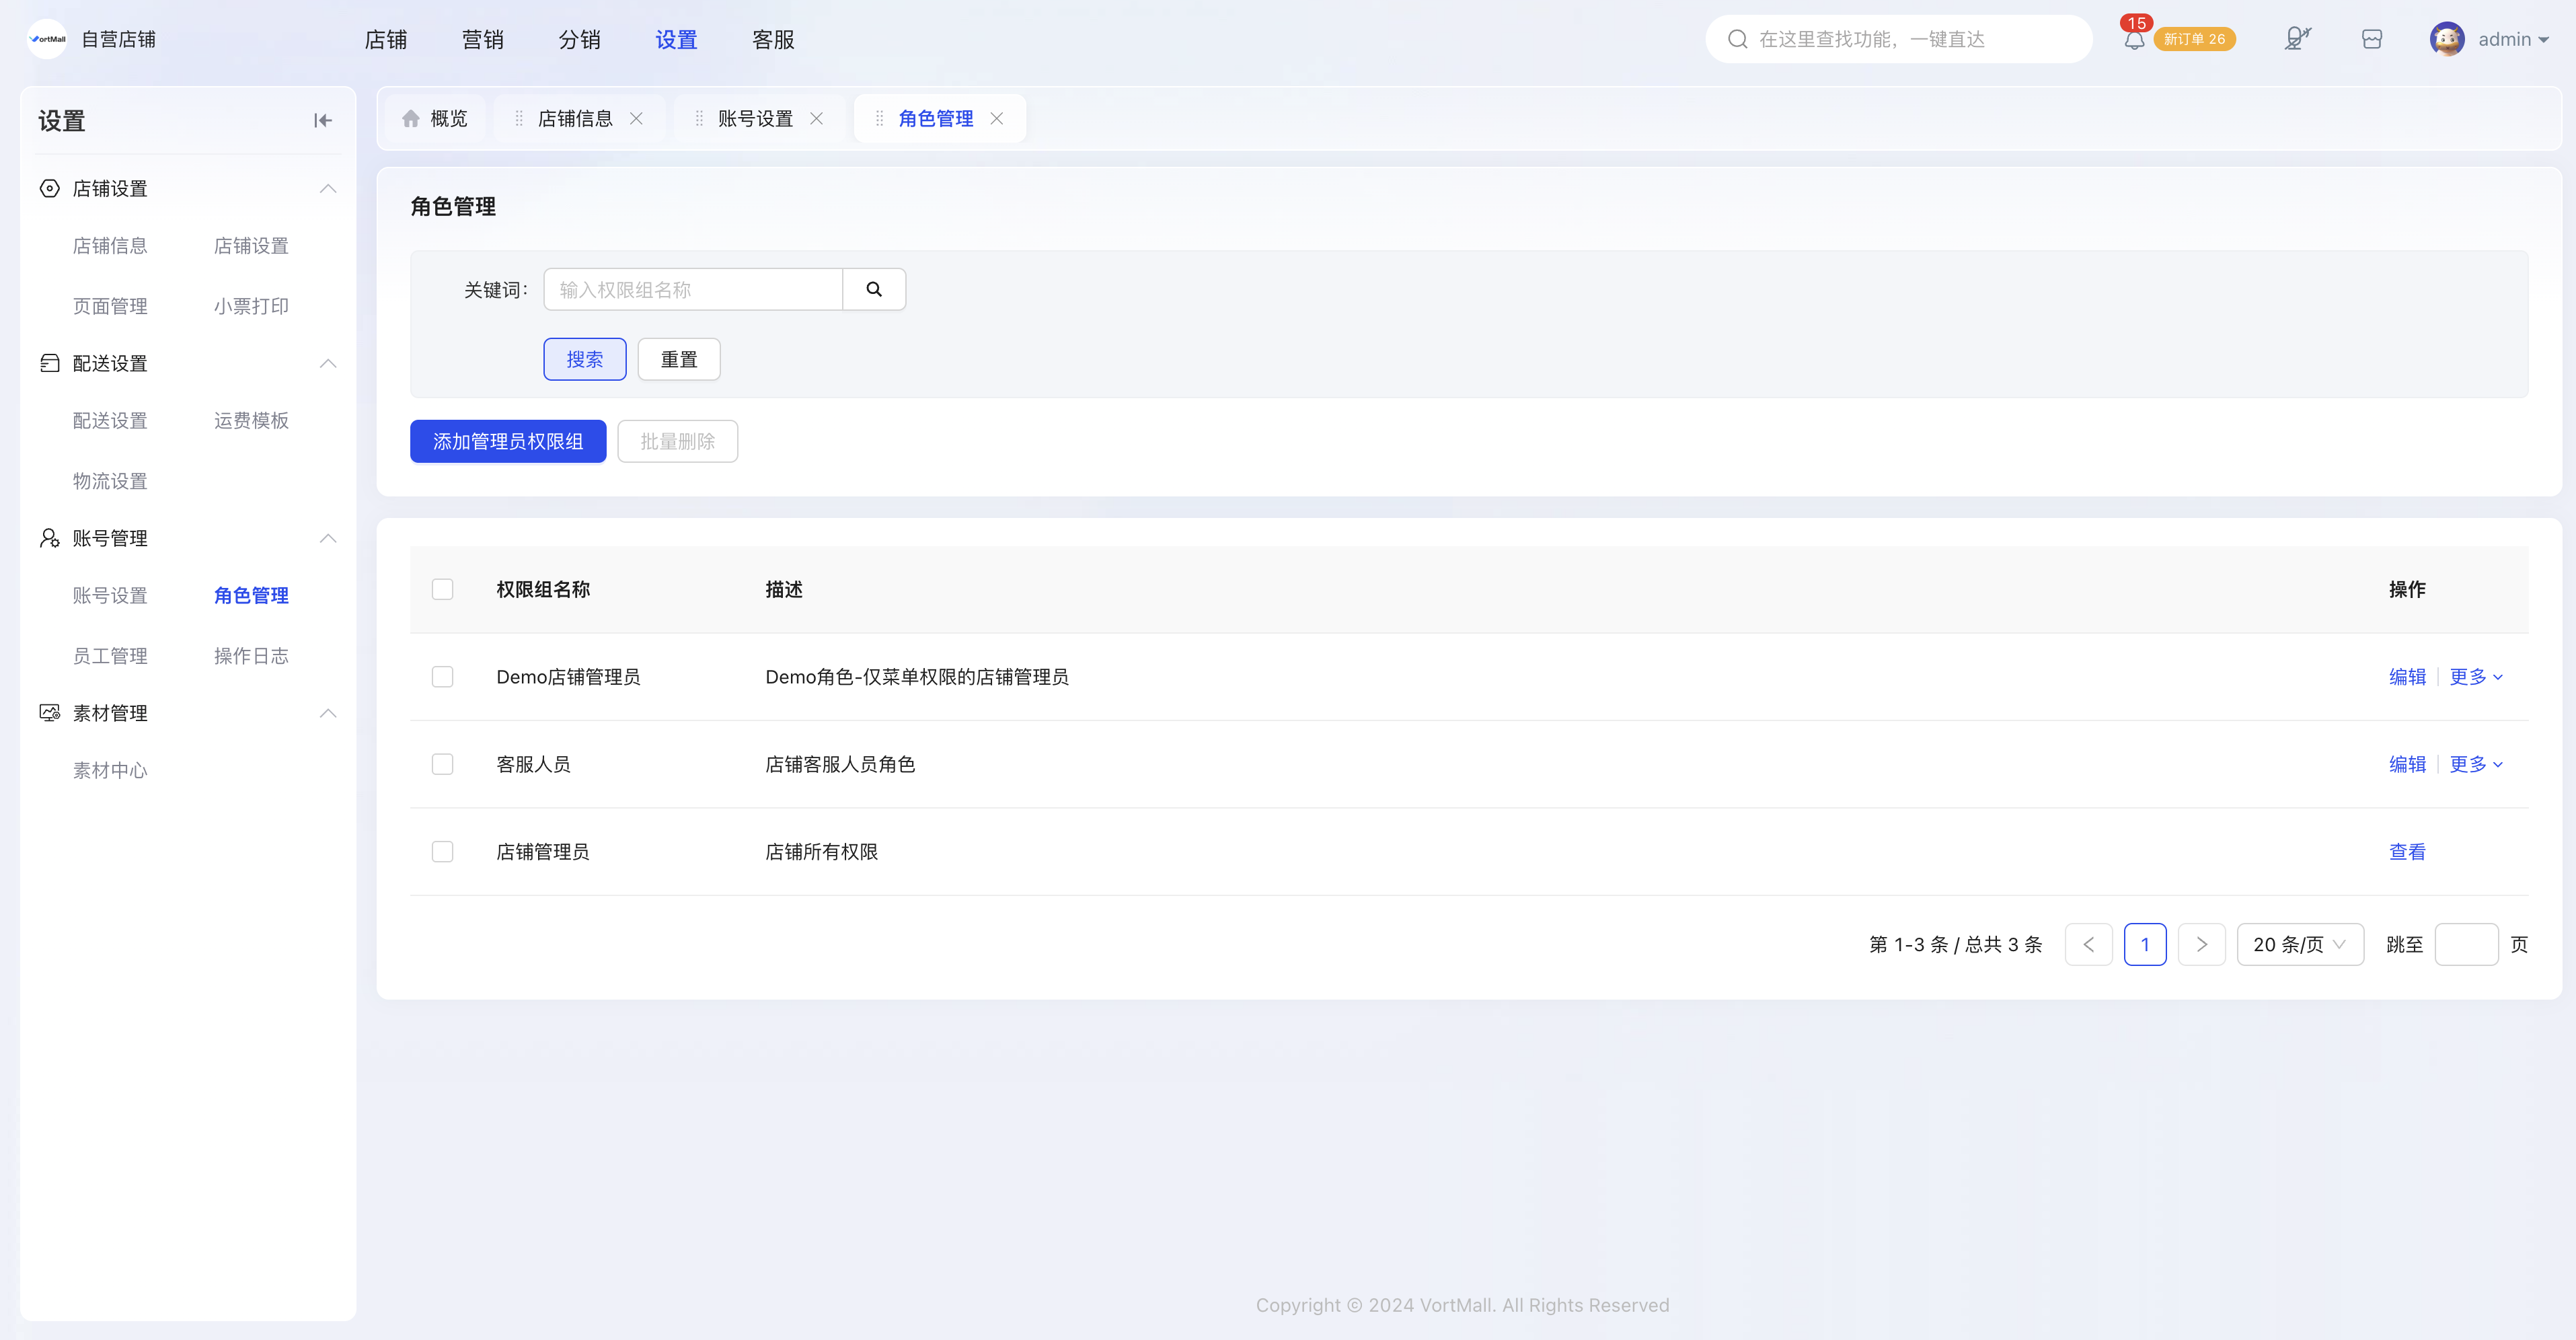Go to next page arrow

(2201, 944)
